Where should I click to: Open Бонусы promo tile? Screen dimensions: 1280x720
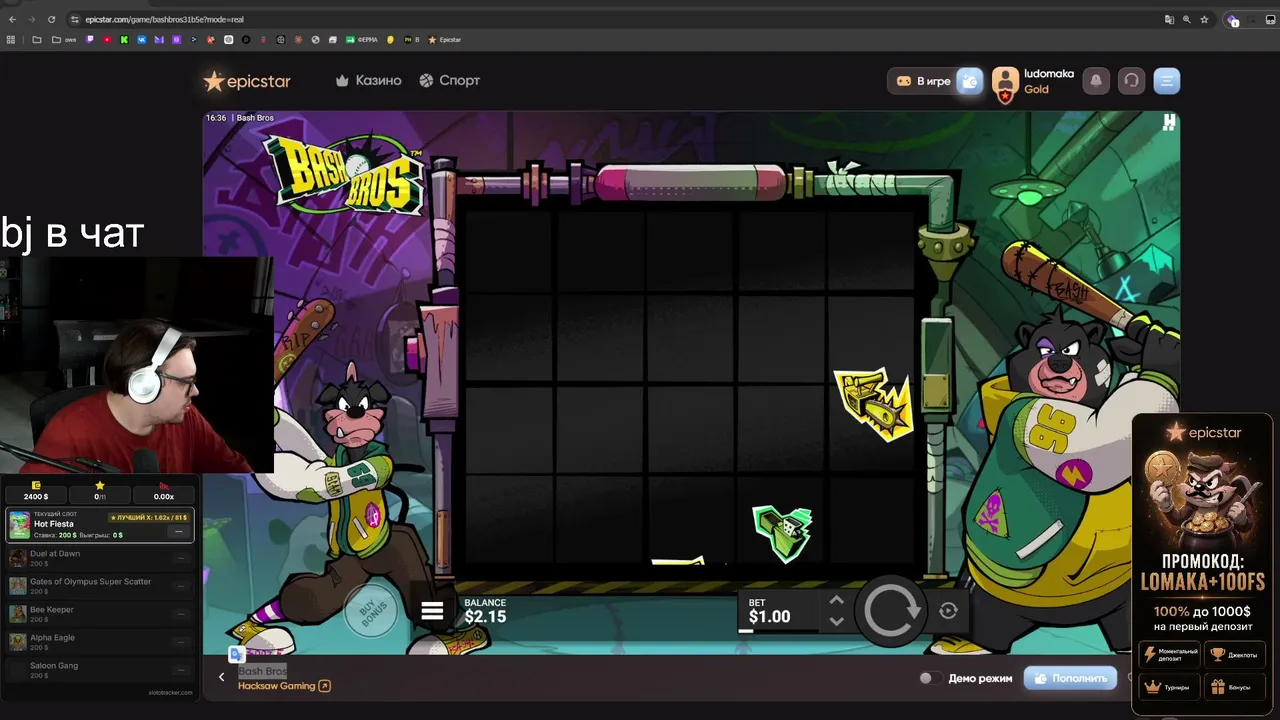(x=1234, y=687)
